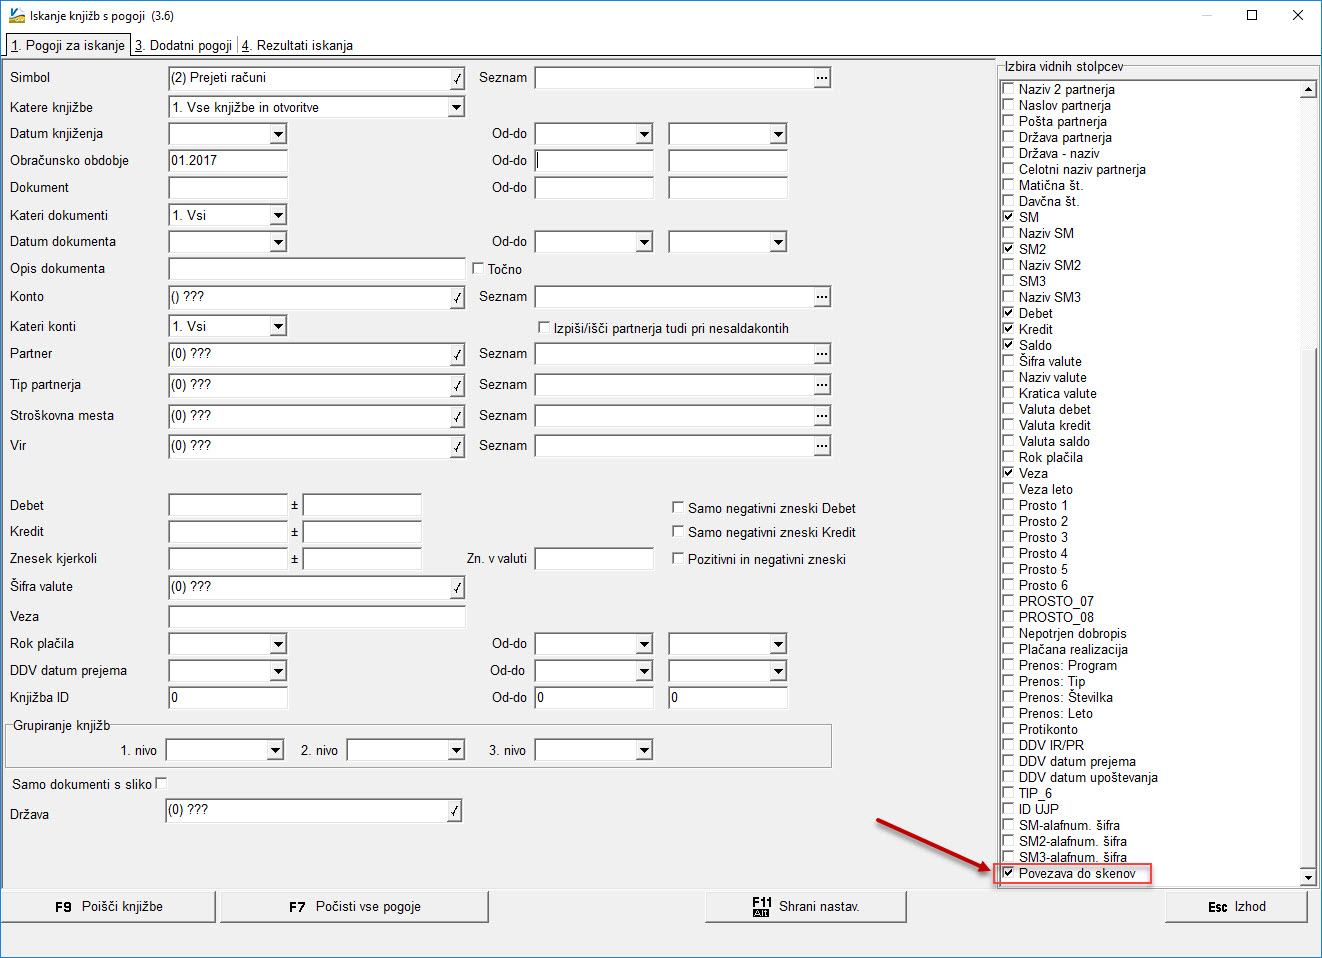Click the first Debet amount field

pos(228,506)
